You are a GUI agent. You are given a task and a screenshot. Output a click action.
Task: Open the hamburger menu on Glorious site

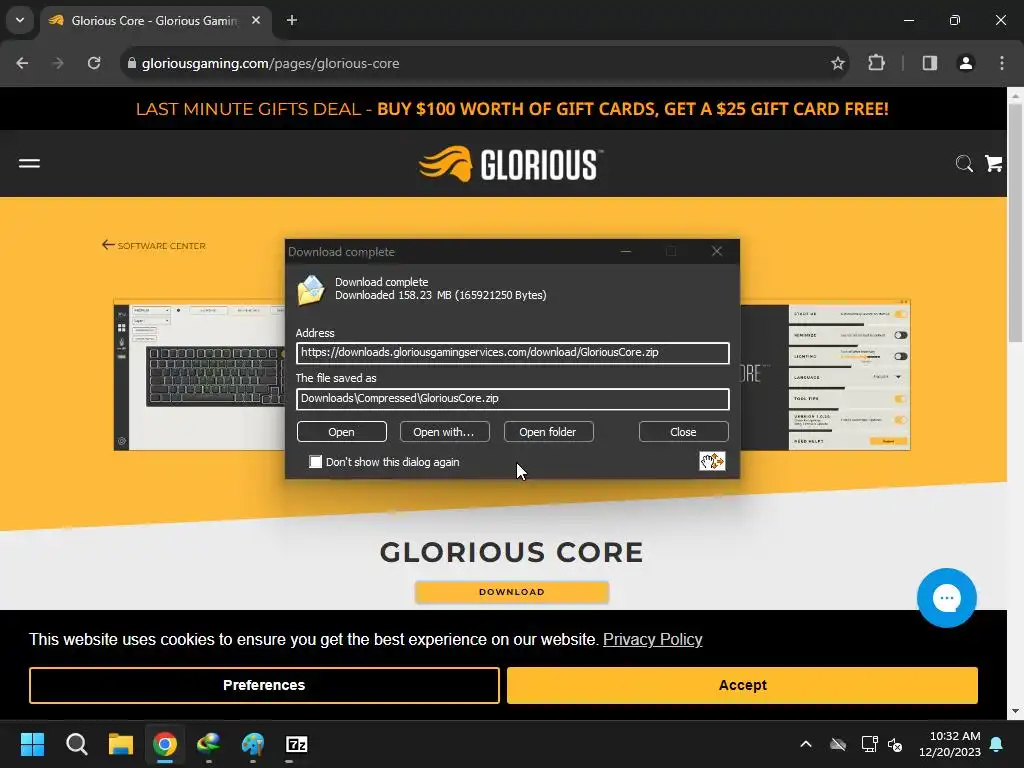coord(29,163)
